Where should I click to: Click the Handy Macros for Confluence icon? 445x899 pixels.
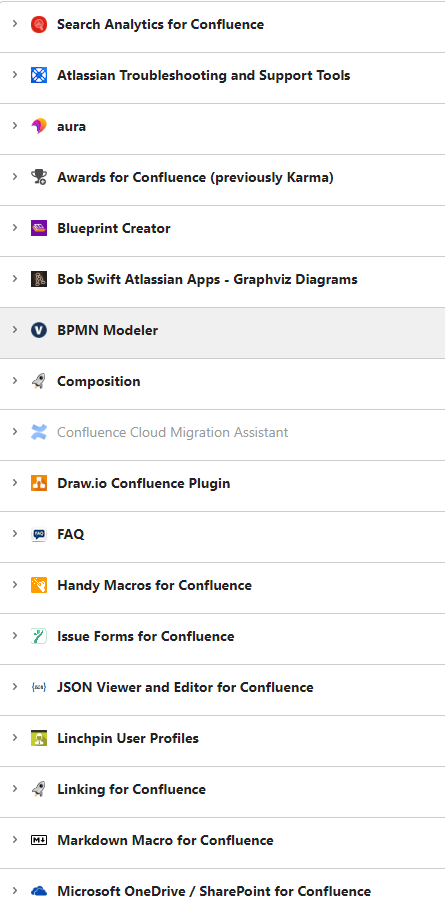[x=38, y=585]
